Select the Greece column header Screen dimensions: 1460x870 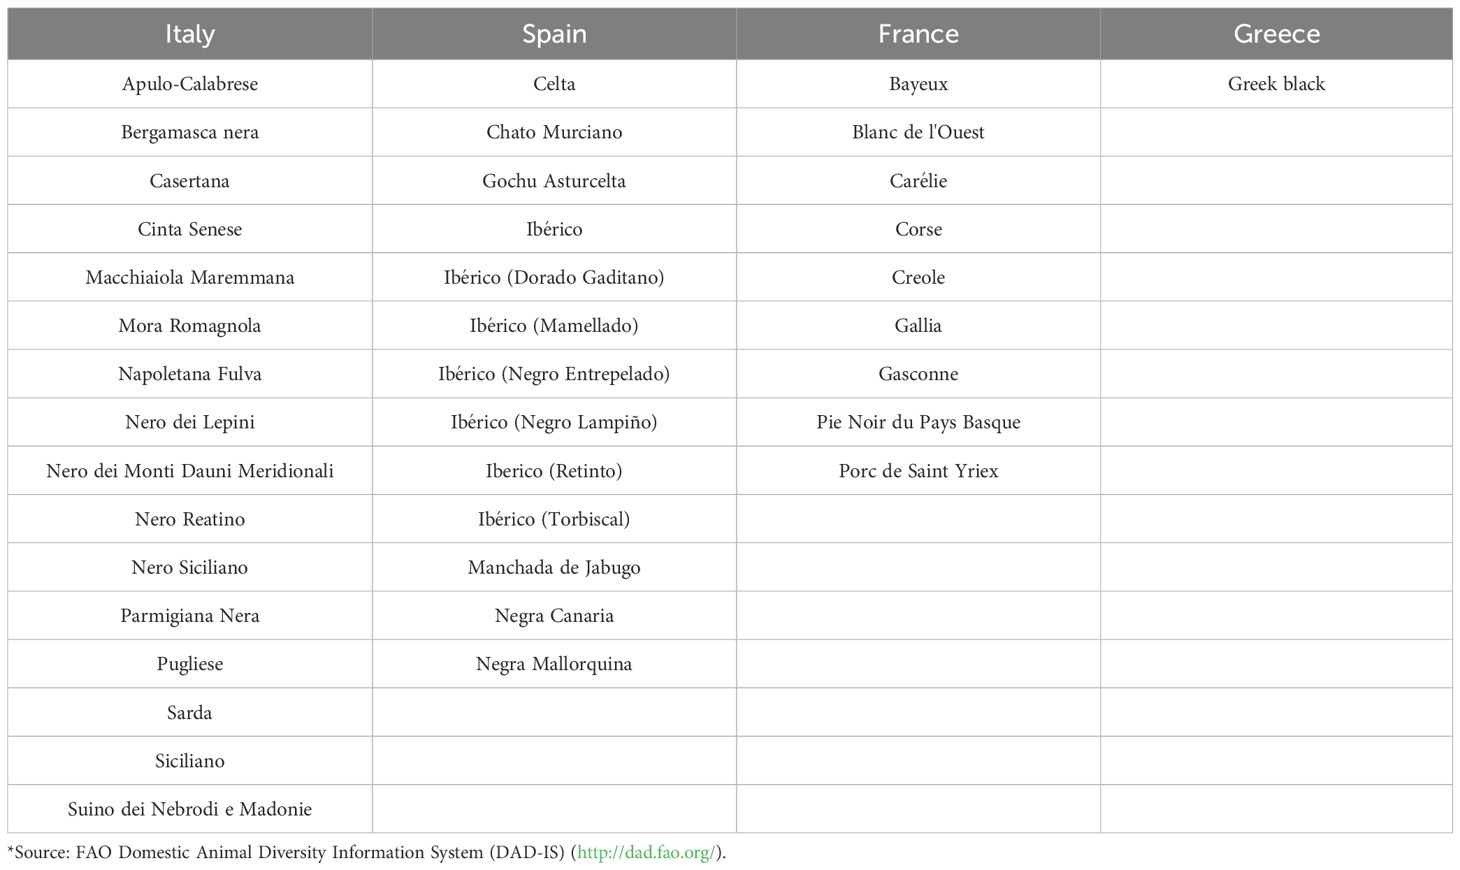(1276, 34)
